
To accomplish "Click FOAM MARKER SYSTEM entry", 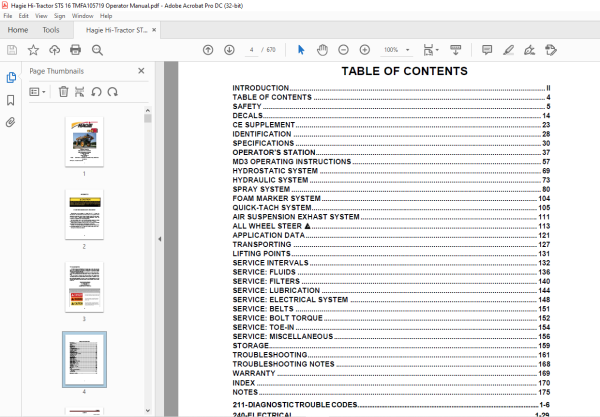I will coord(391,198).
